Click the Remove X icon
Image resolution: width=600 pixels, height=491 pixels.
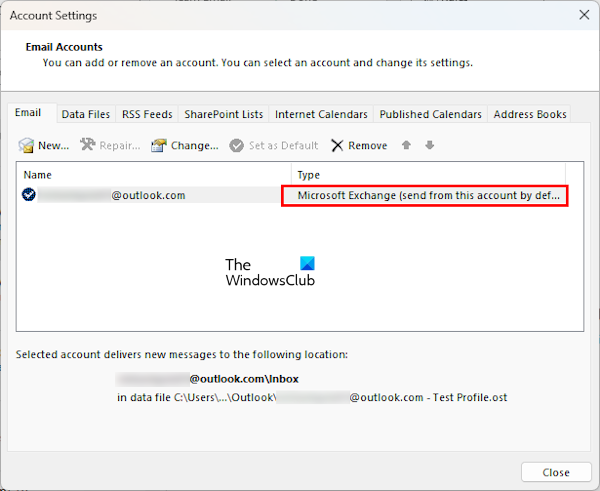337,145
